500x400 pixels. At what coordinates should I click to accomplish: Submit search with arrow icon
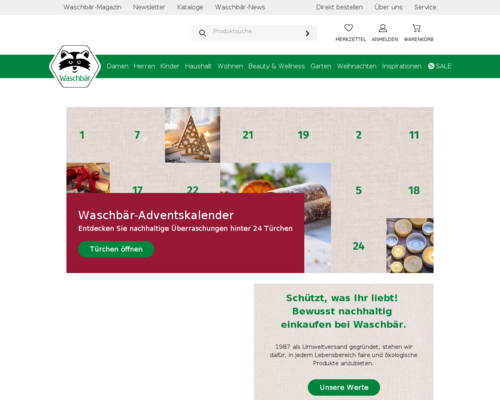point(307,33)
